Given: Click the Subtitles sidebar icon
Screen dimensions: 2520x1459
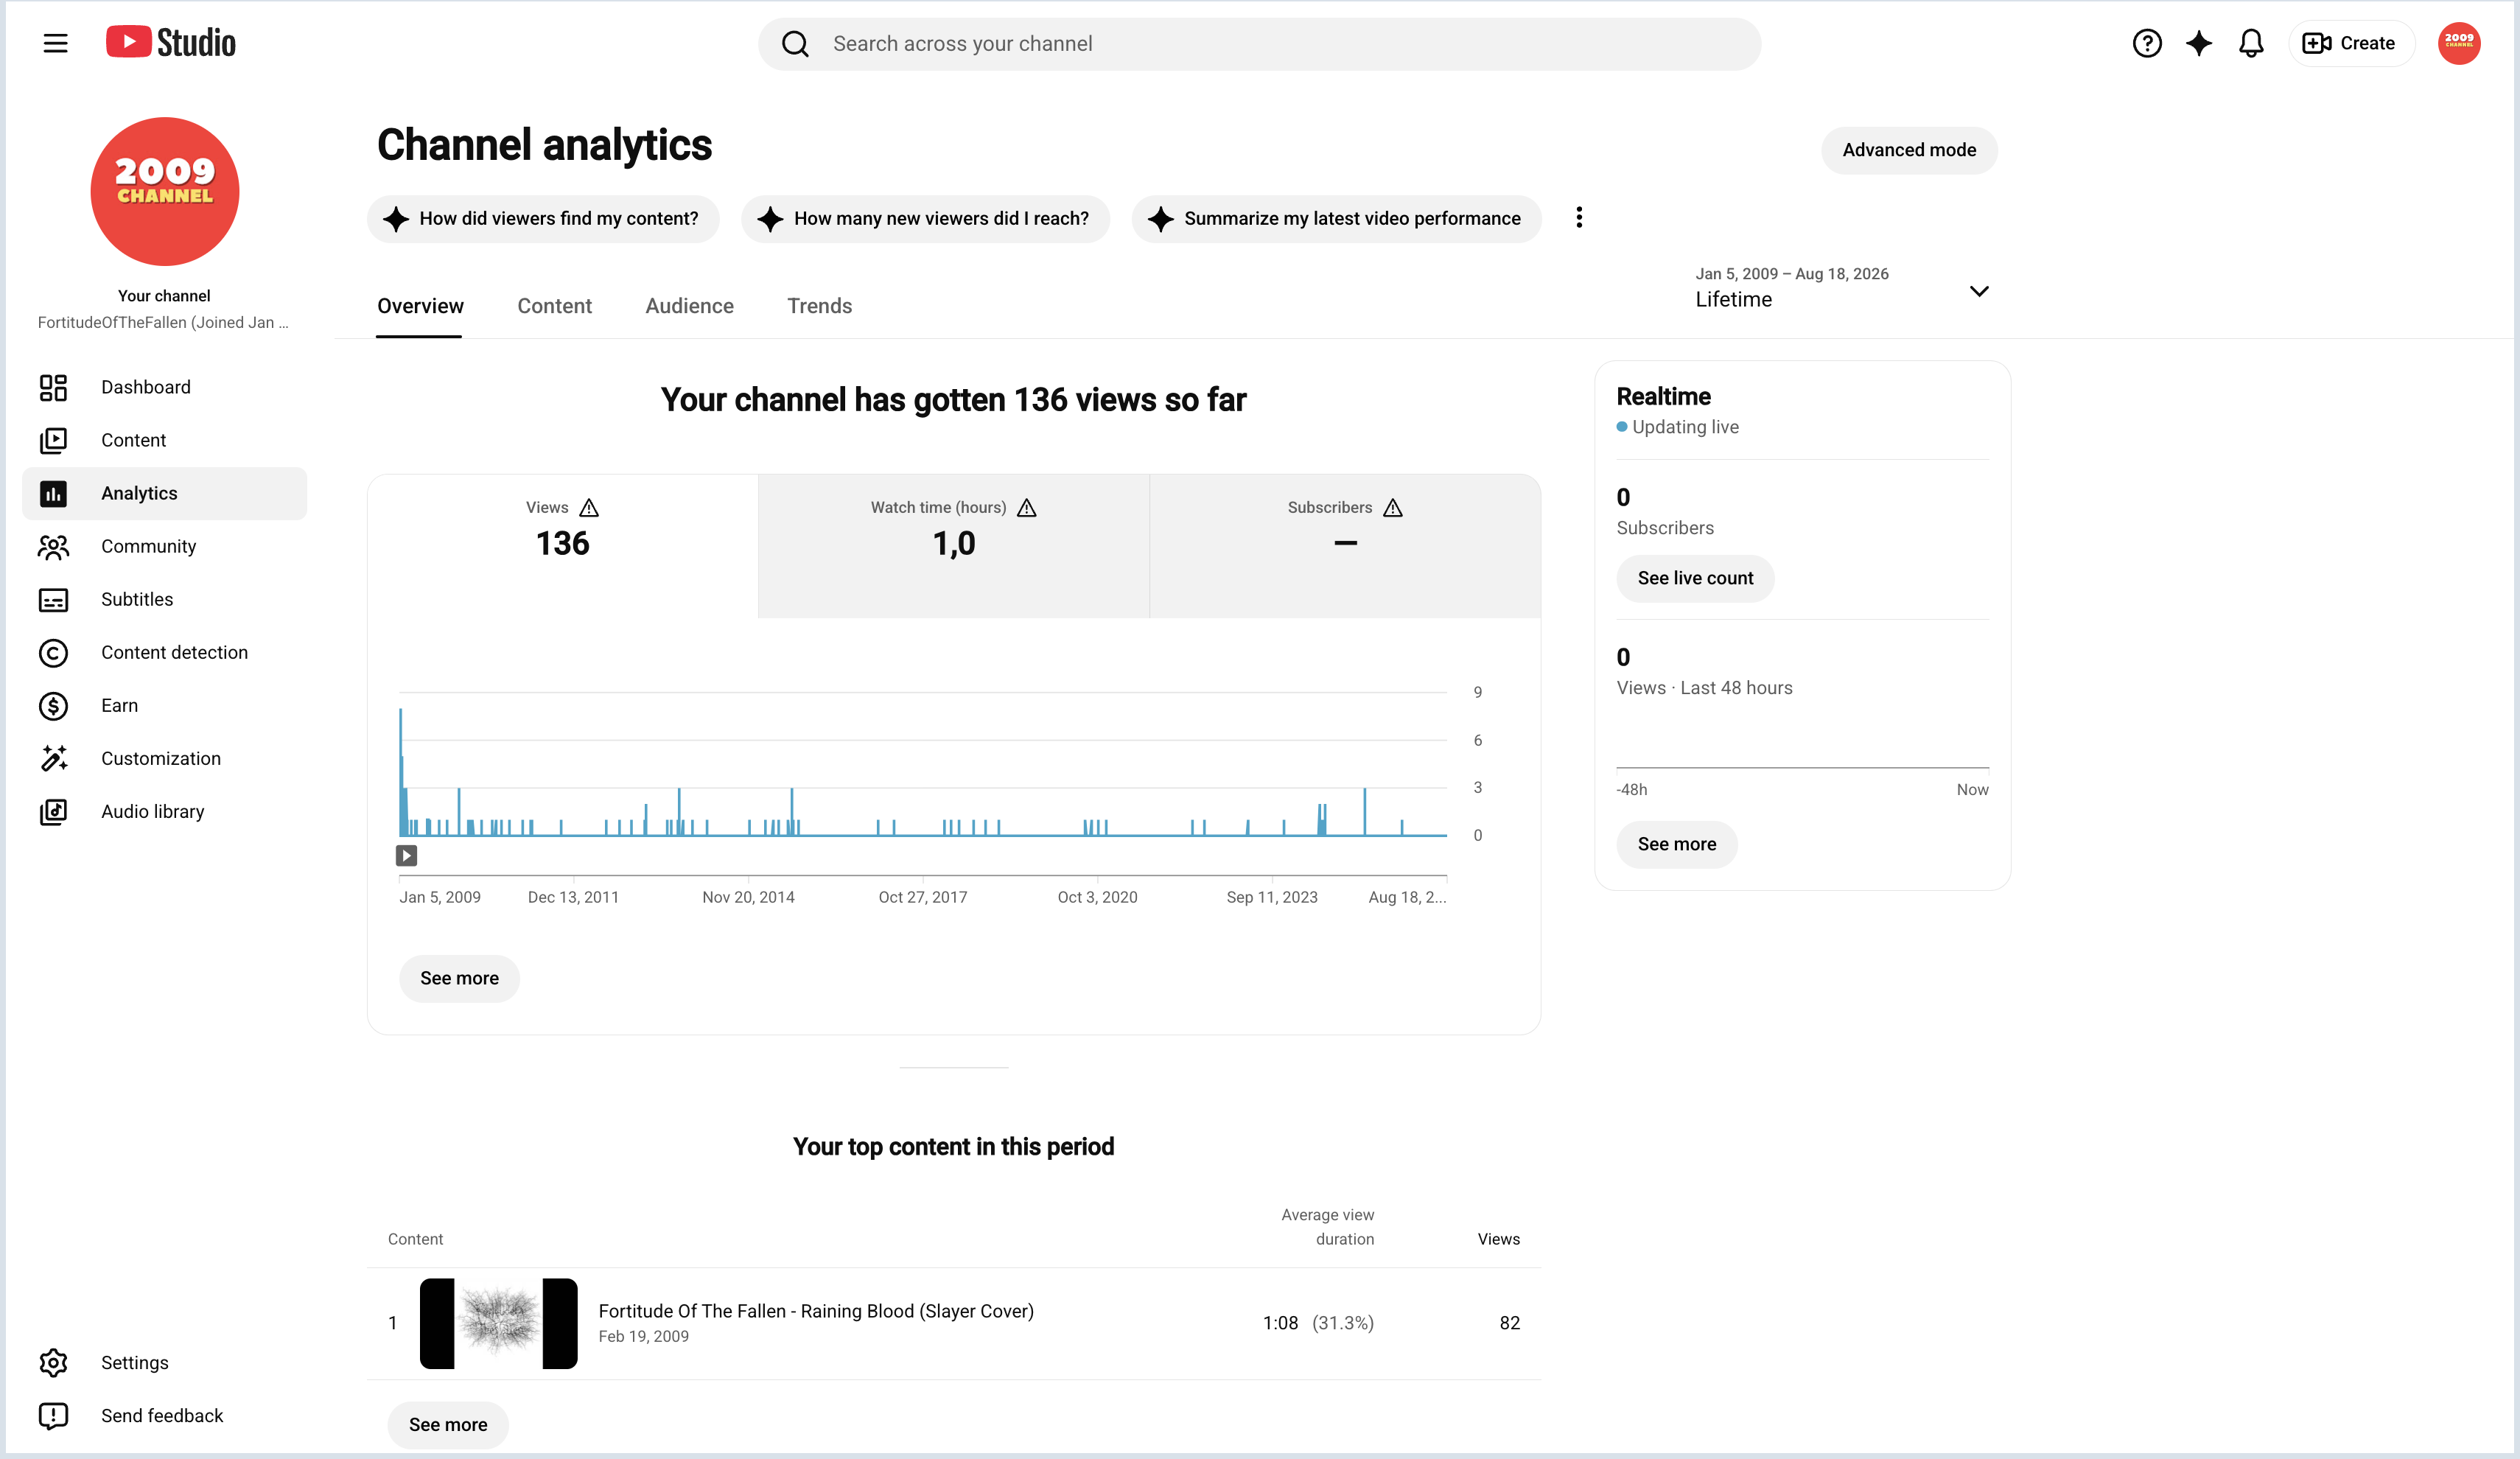Looking at the screenshot, I should click(53, 599).
